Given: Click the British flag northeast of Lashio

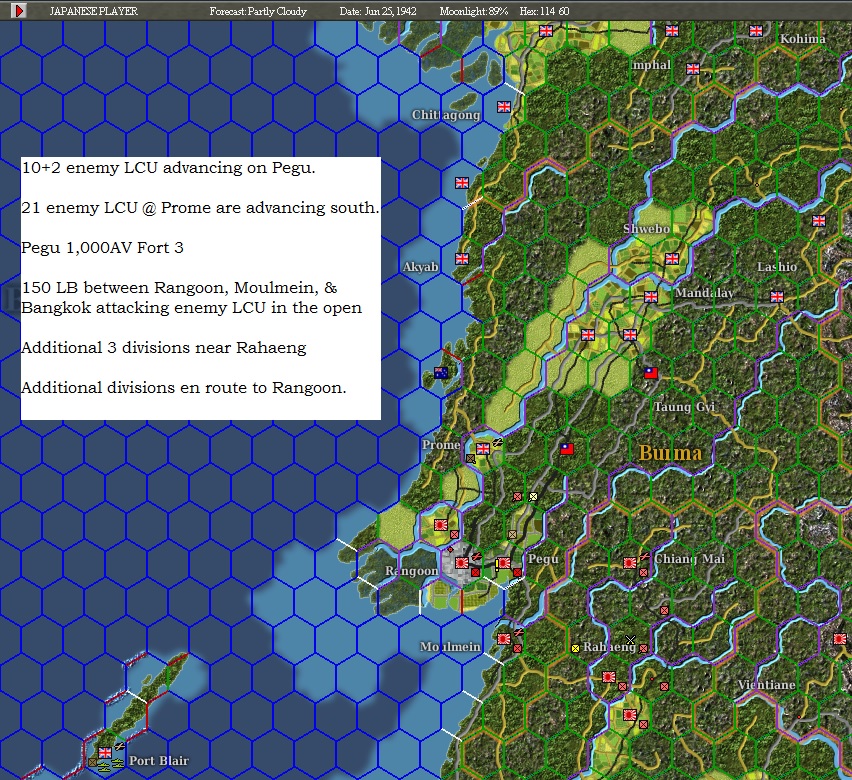Looking at the screenshot, I should (819, 221).
